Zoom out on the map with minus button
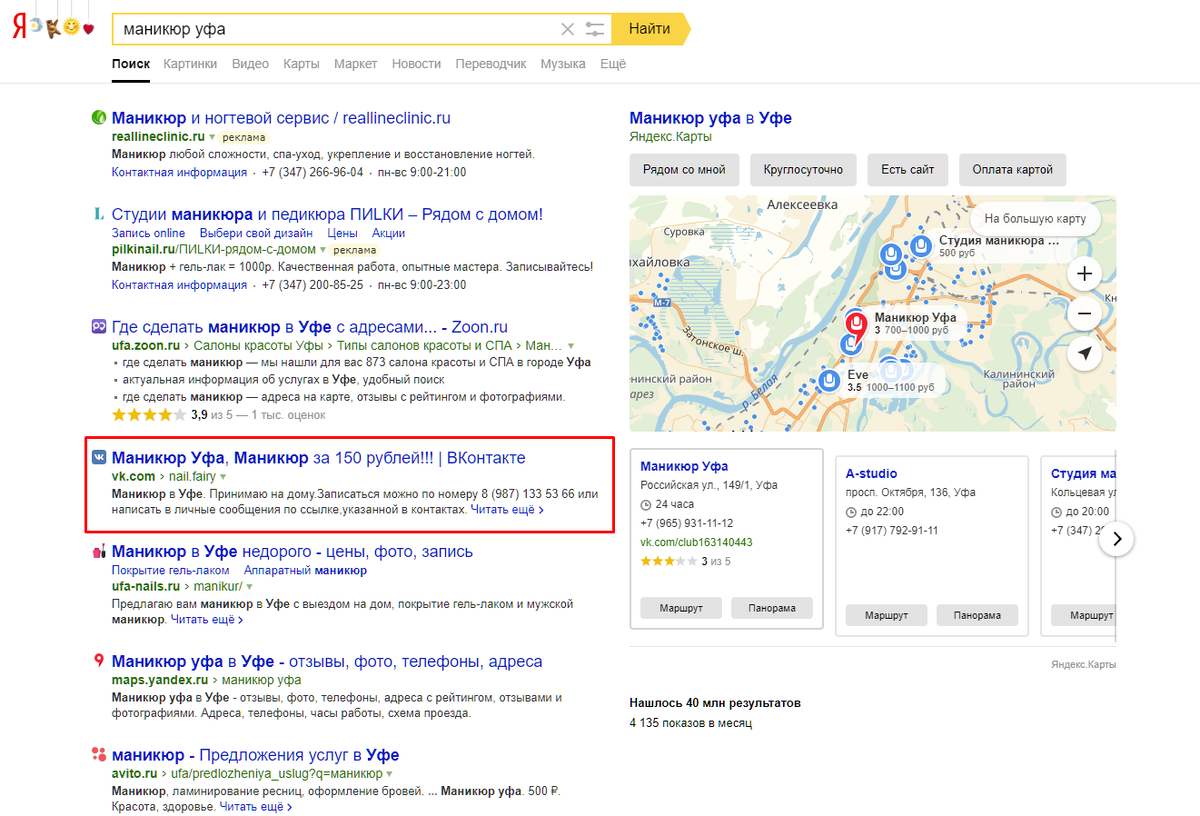Viewport: 1200px width, 816px height. (x=1084, y=313)
